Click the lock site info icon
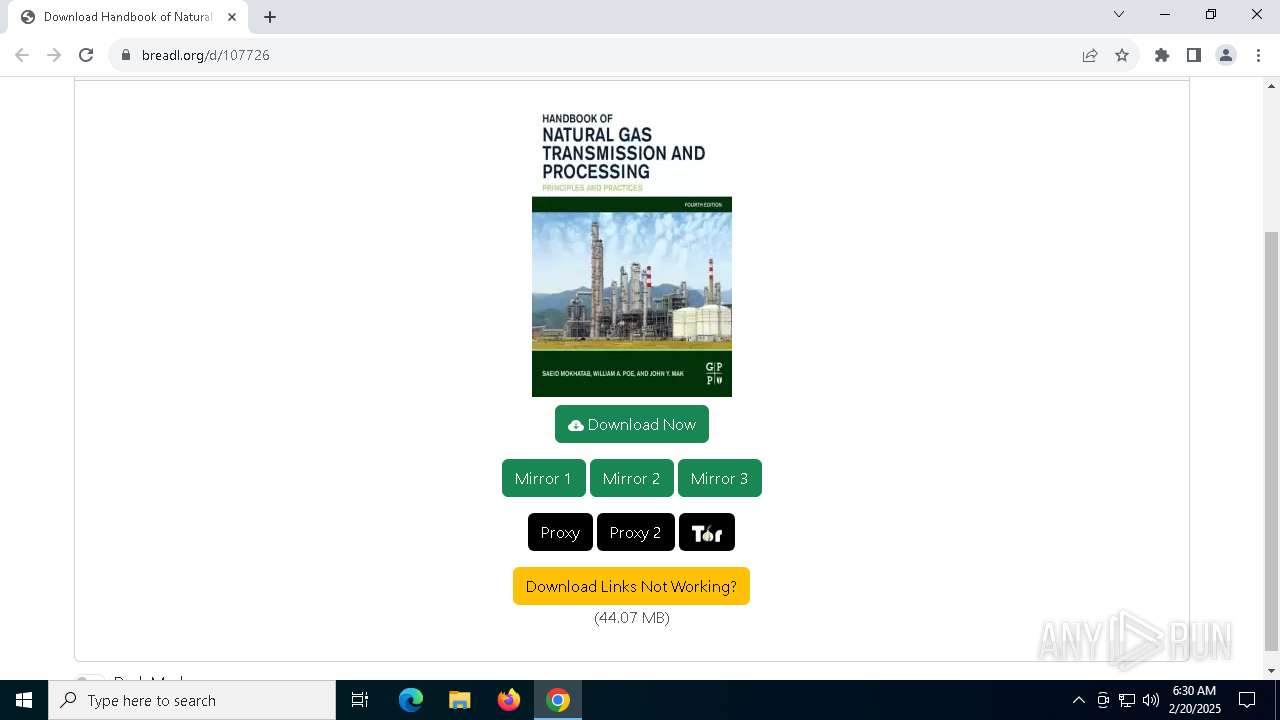The image size is (1280, 720). tap(126, 55)
